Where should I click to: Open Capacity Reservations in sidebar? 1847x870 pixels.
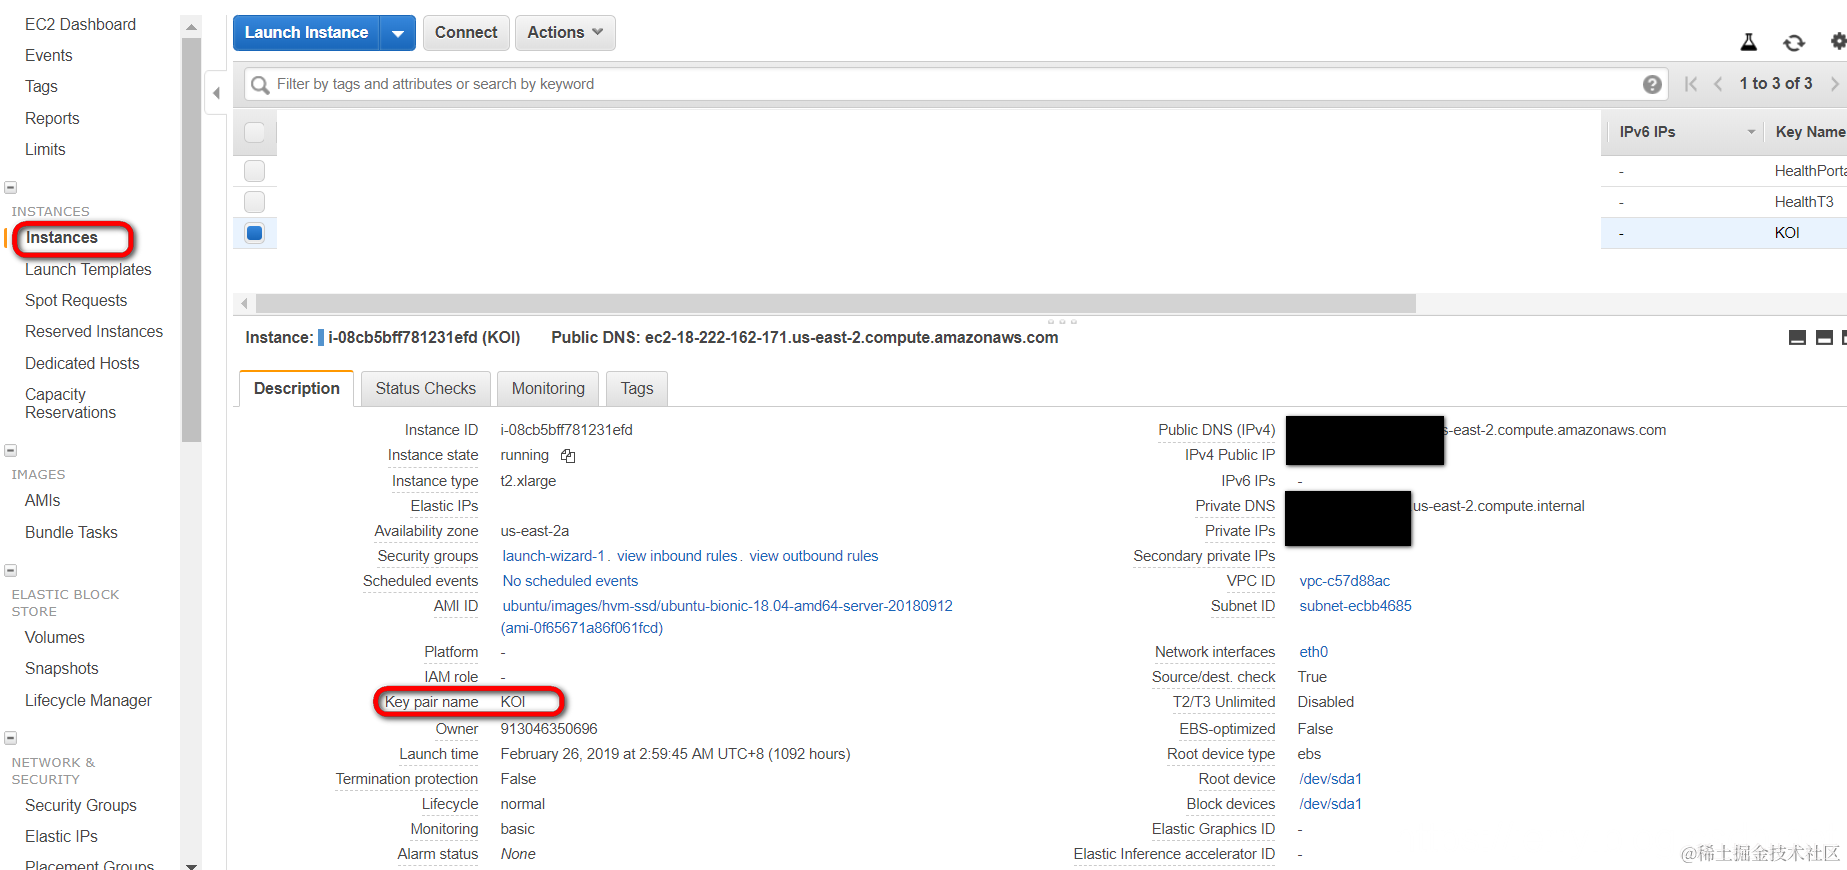pyautogui.click(x=70, y=403)
